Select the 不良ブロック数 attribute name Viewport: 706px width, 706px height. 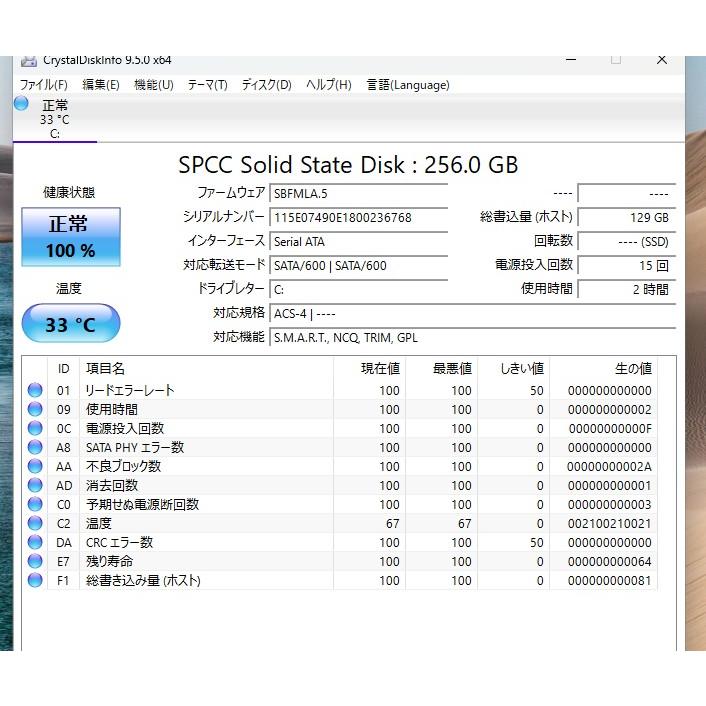click(123, 466)
